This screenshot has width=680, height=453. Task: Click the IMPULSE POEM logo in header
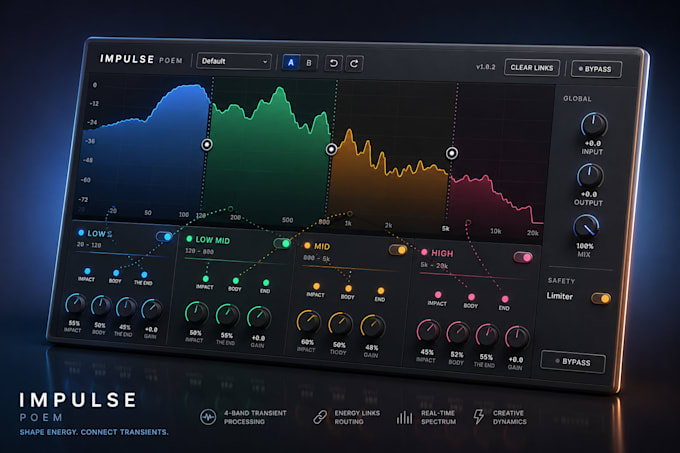pyautogui.click(x=141, y=59)
